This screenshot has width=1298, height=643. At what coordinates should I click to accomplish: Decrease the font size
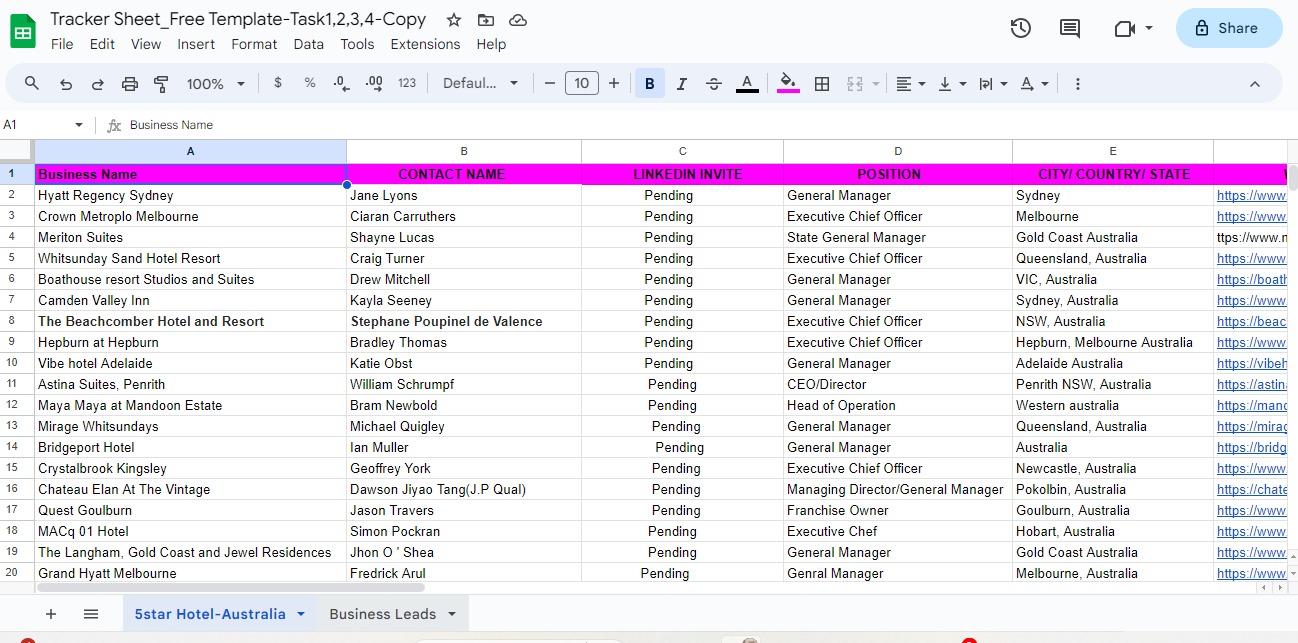click(549, 84)
